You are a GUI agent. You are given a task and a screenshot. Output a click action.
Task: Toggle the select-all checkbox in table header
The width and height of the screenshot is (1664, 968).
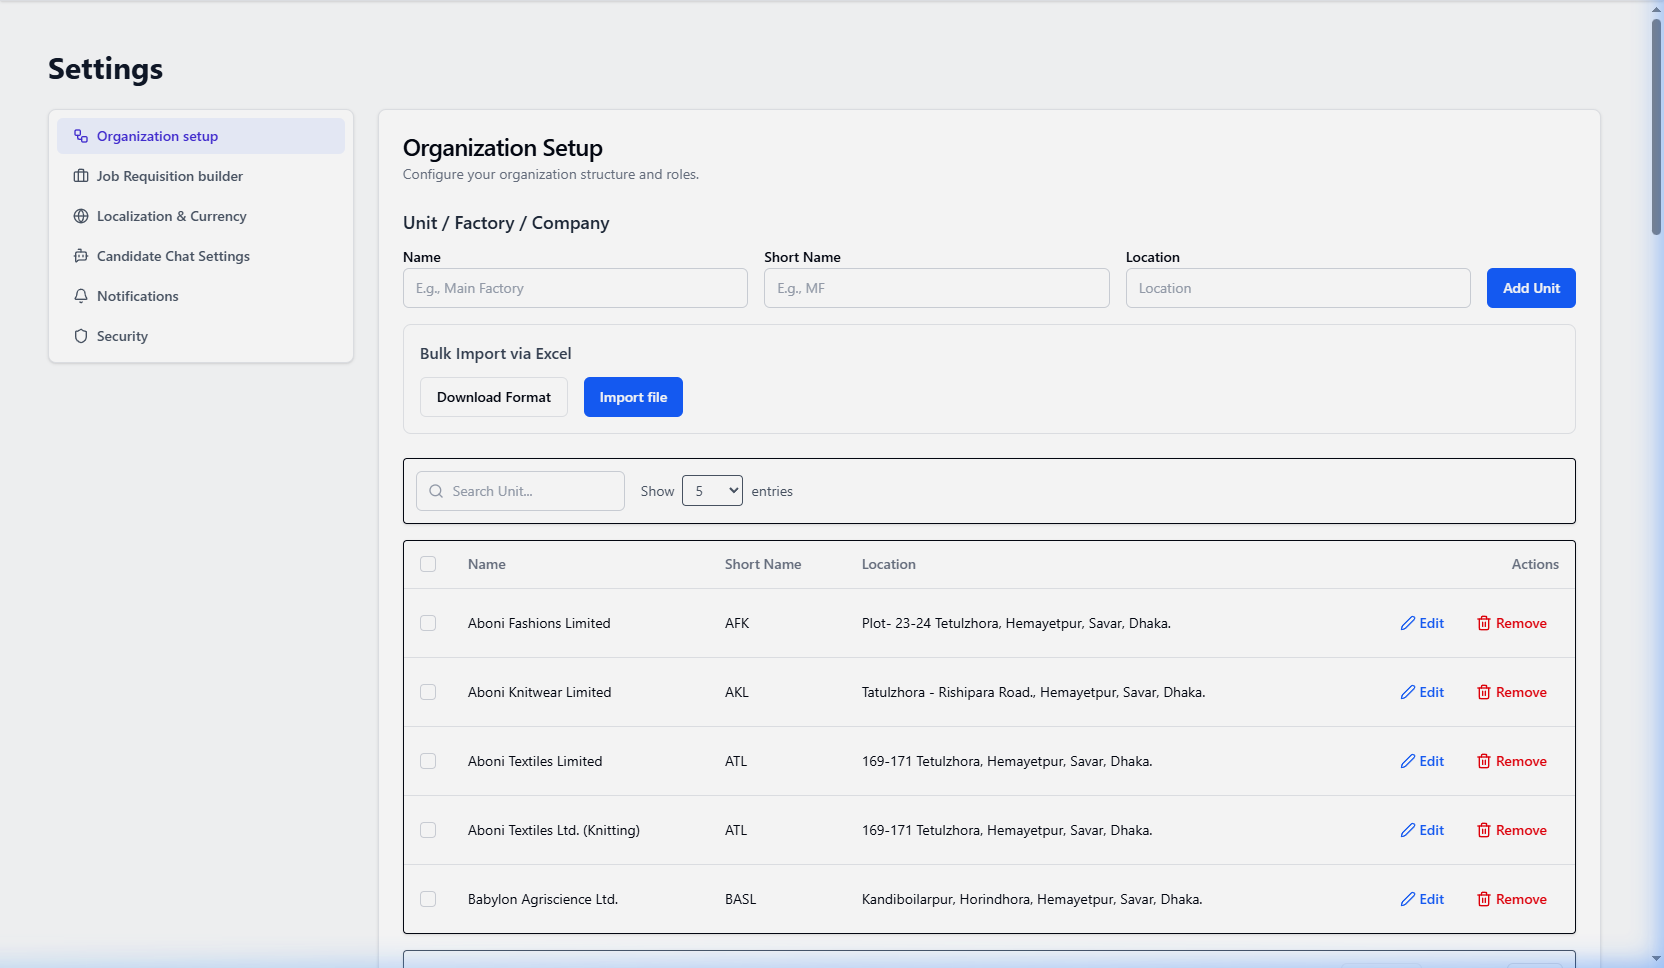tap(428, 564)
